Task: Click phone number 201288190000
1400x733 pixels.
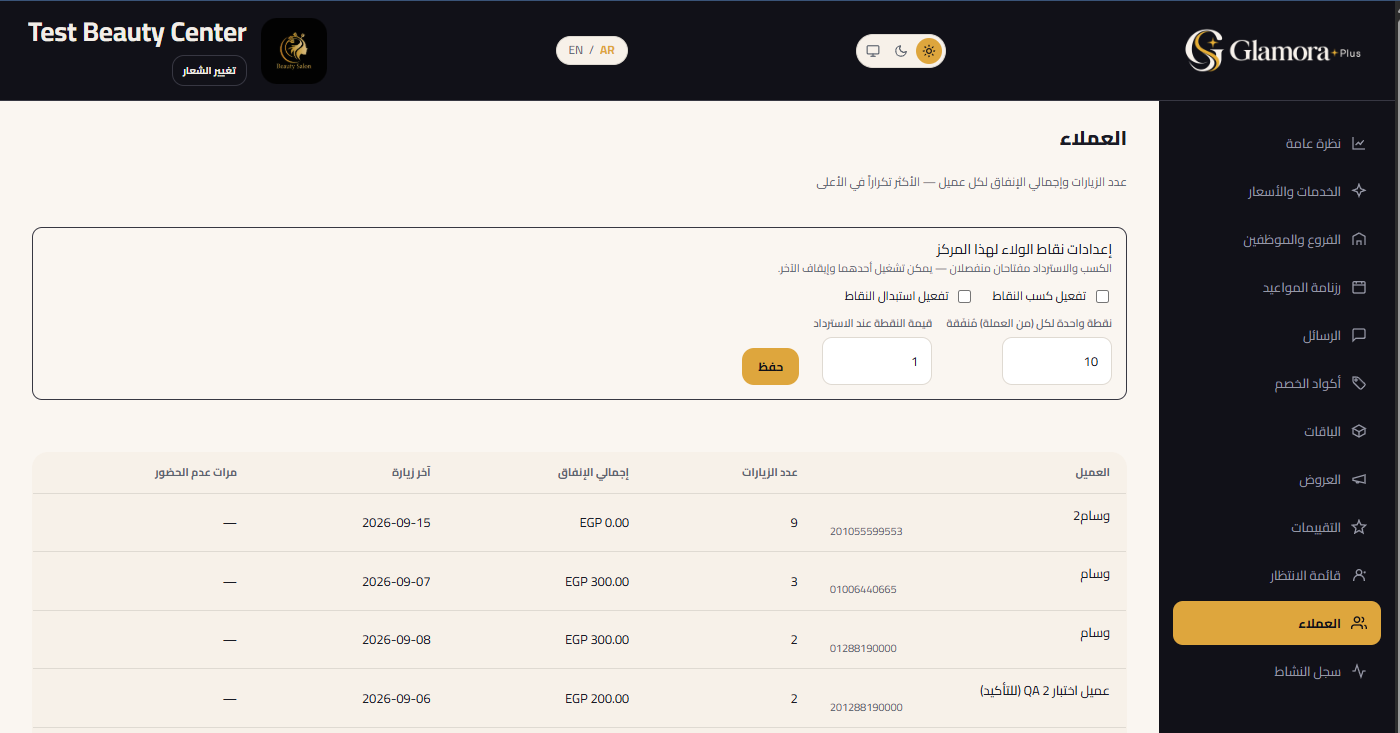Action: [866, 707]
